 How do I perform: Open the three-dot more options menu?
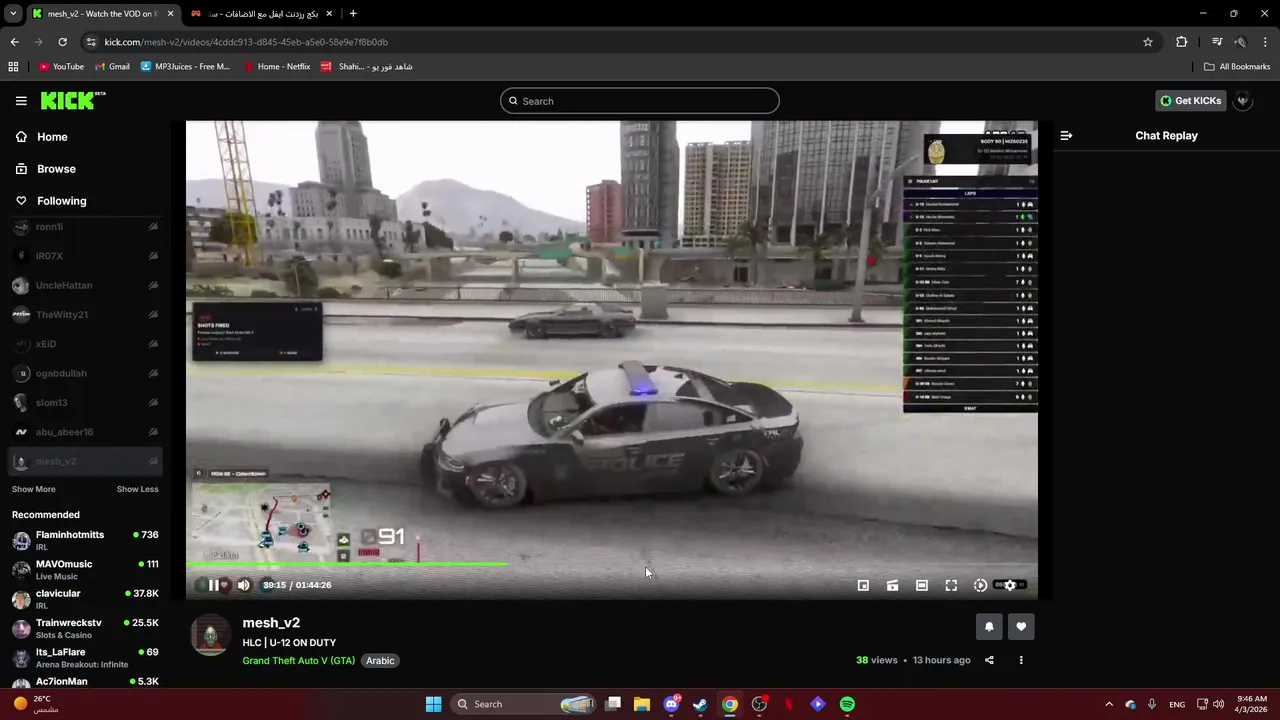1021,660
